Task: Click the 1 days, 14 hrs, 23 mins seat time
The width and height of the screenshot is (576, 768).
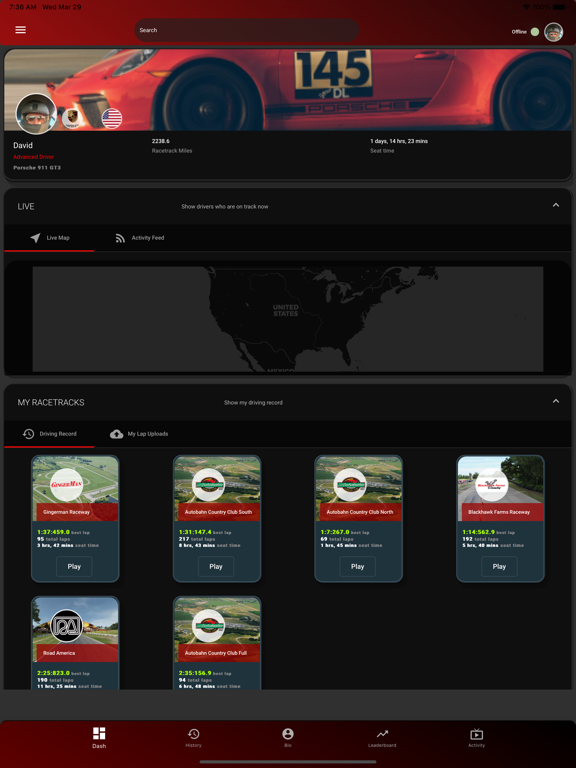Action: [399, 141]
